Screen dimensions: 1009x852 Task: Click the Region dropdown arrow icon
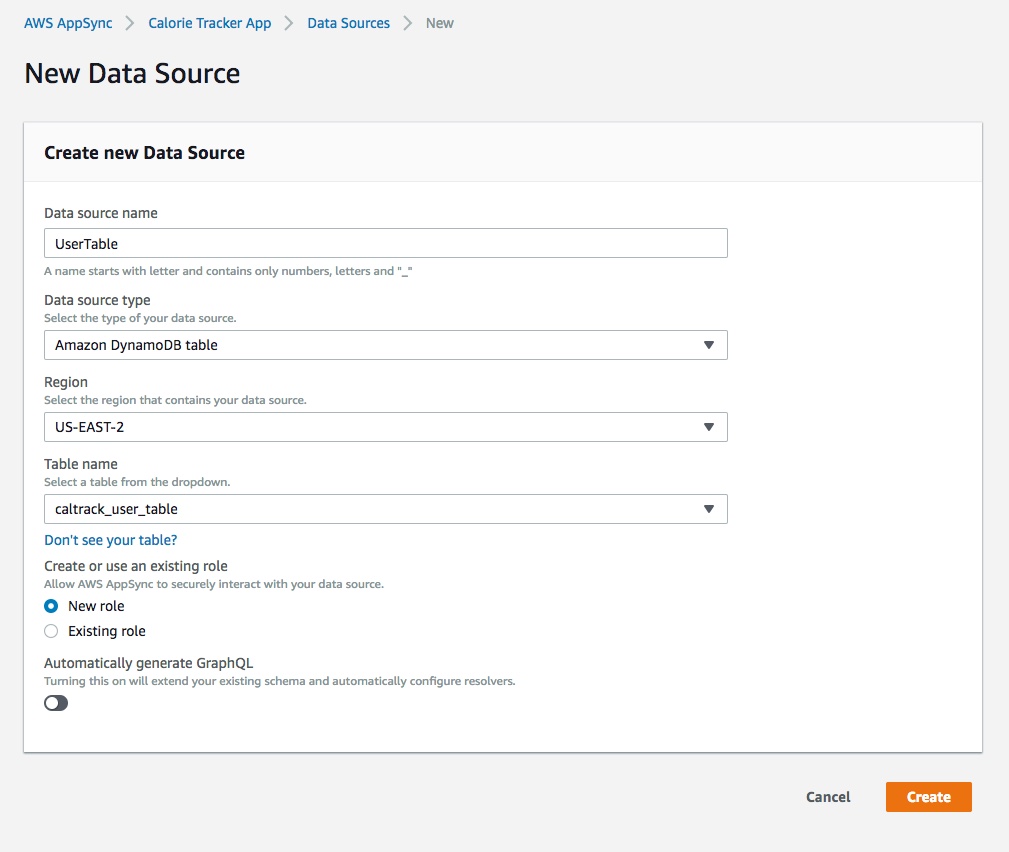708,427
